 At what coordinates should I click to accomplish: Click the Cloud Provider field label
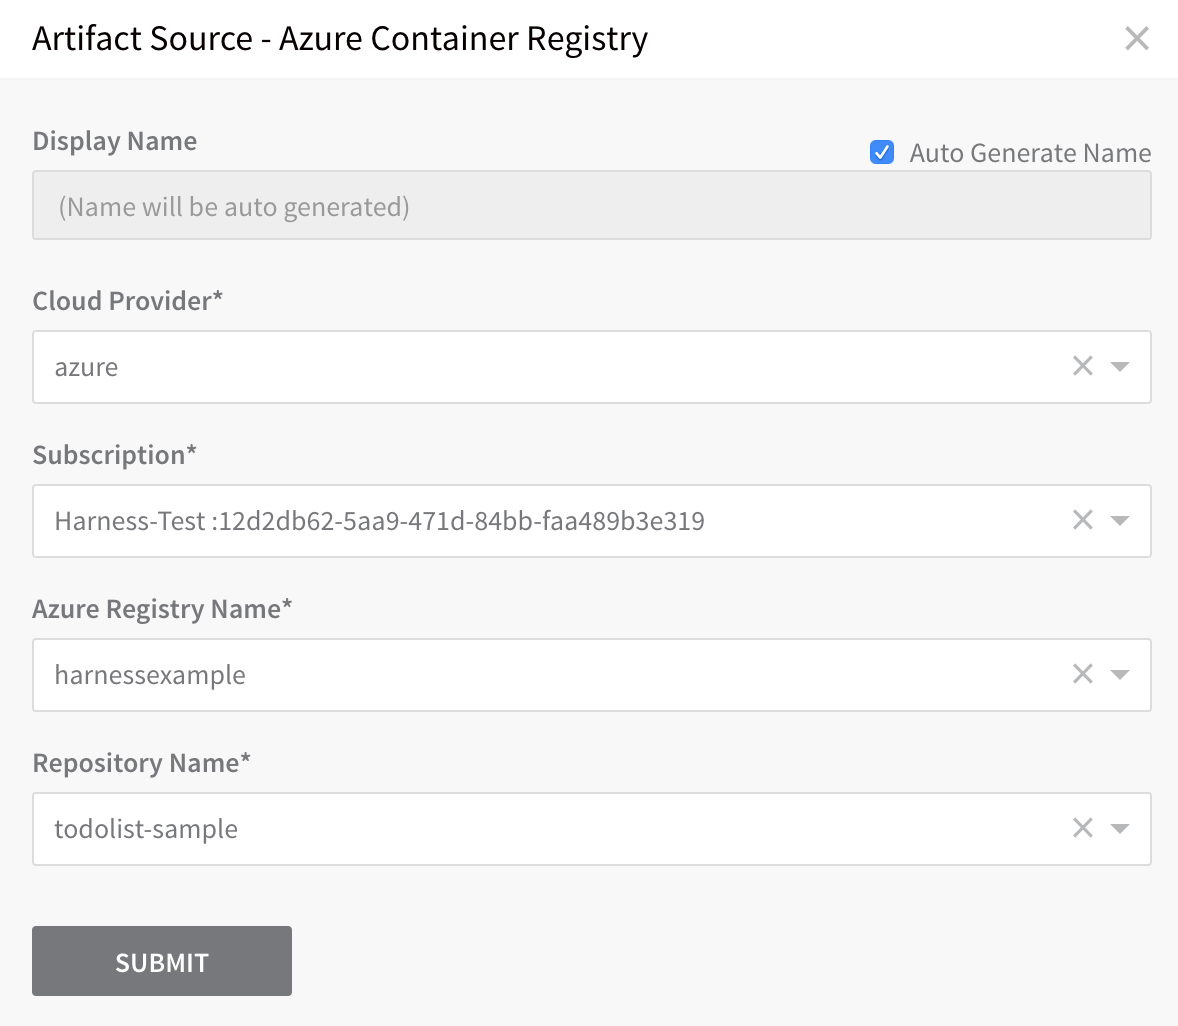128,300
